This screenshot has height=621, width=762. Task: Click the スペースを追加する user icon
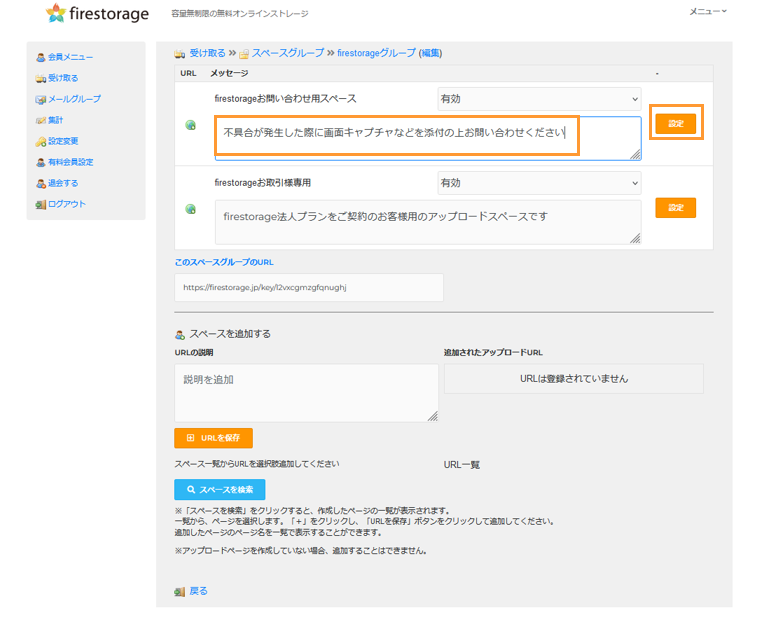point(180,335)
